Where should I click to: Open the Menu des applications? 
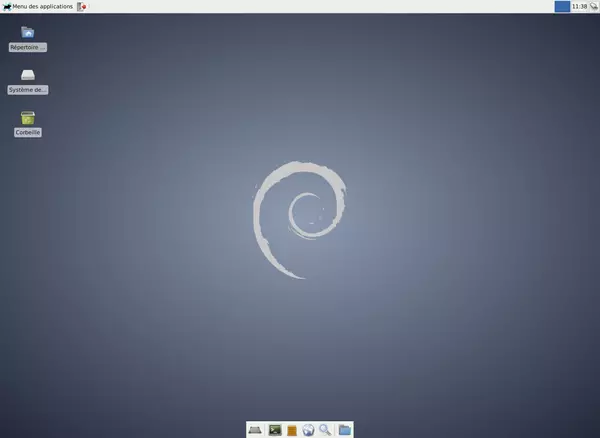(x=38, y=7)
